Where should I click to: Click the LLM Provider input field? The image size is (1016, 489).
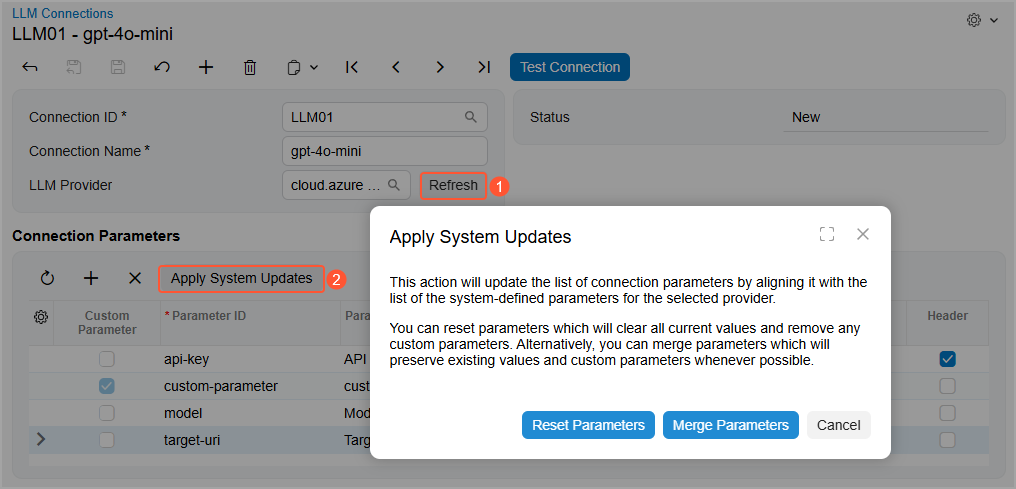point(347,185)
